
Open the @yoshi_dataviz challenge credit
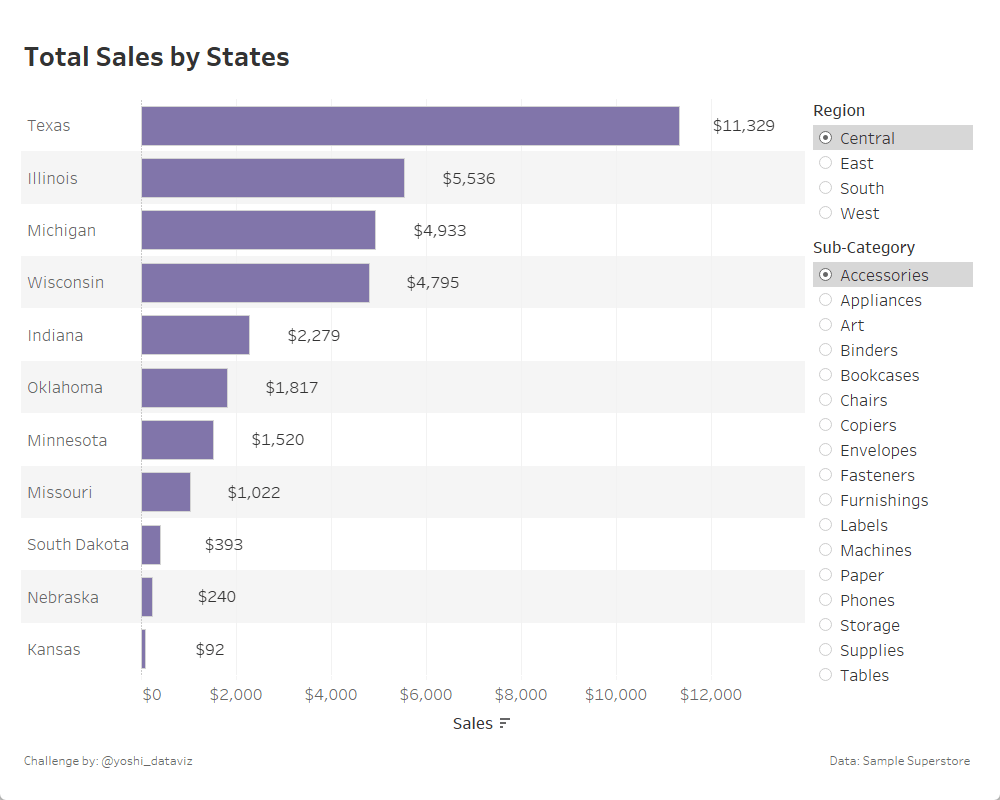coord(146,761)
